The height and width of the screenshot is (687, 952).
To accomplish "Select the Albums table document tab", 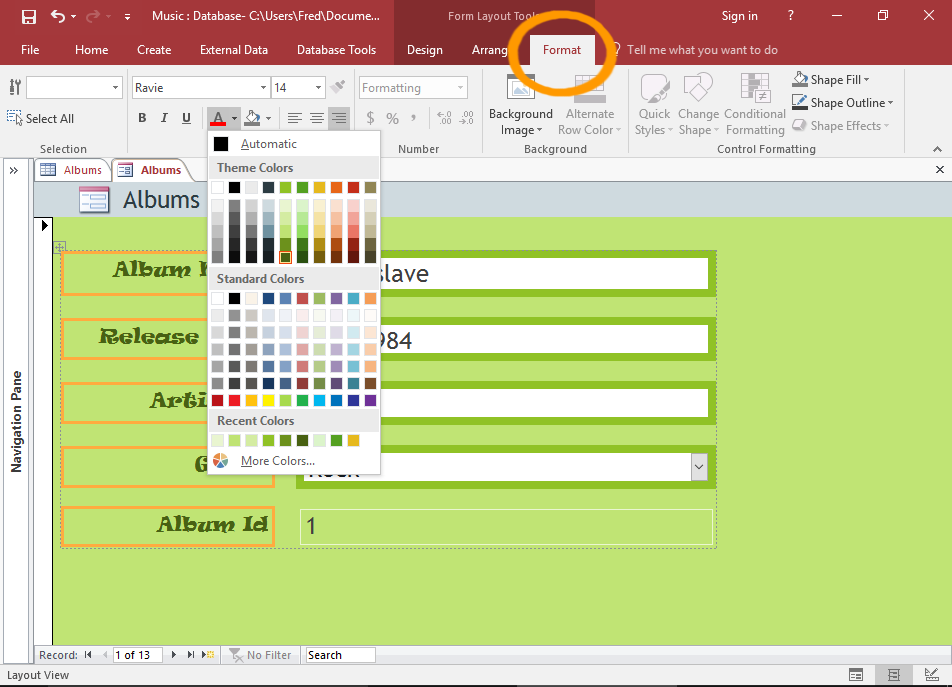I will coord(72,170).
